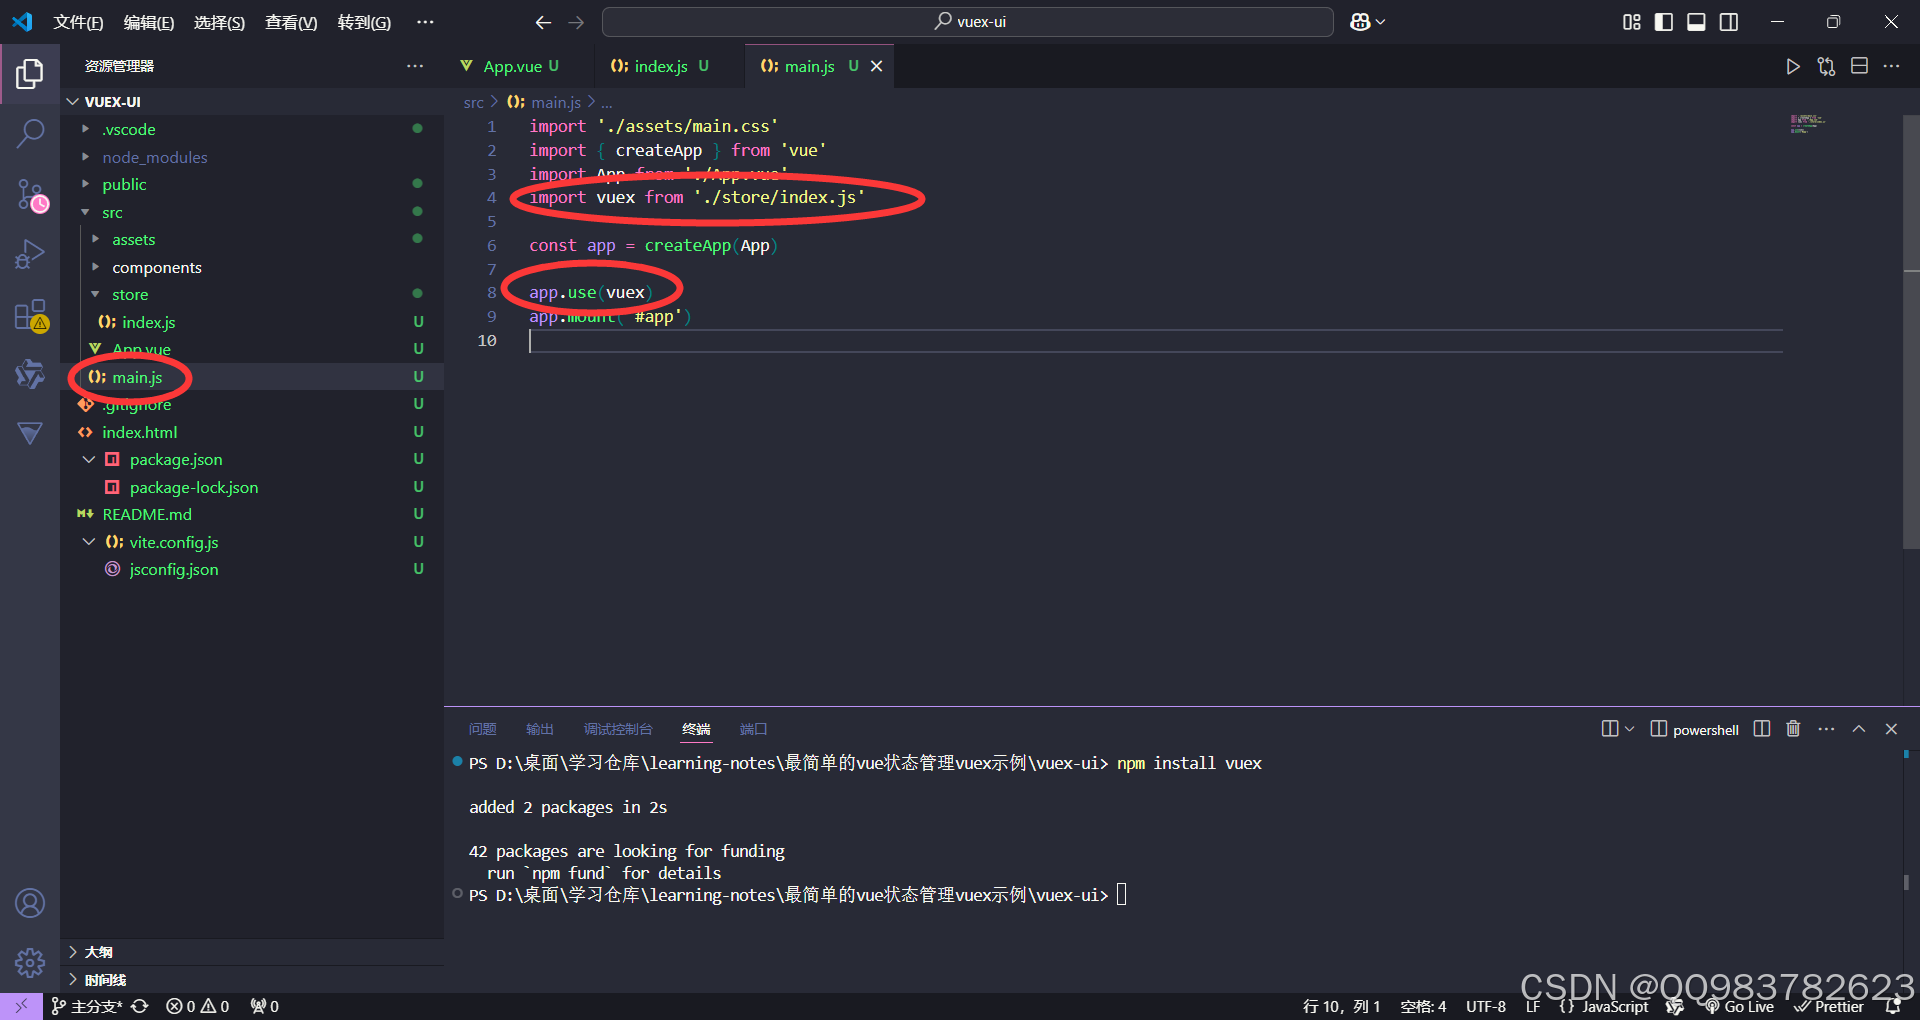Toggle secondary sidebar visibility
1920x1020 pixels.
pos(1729,22)
